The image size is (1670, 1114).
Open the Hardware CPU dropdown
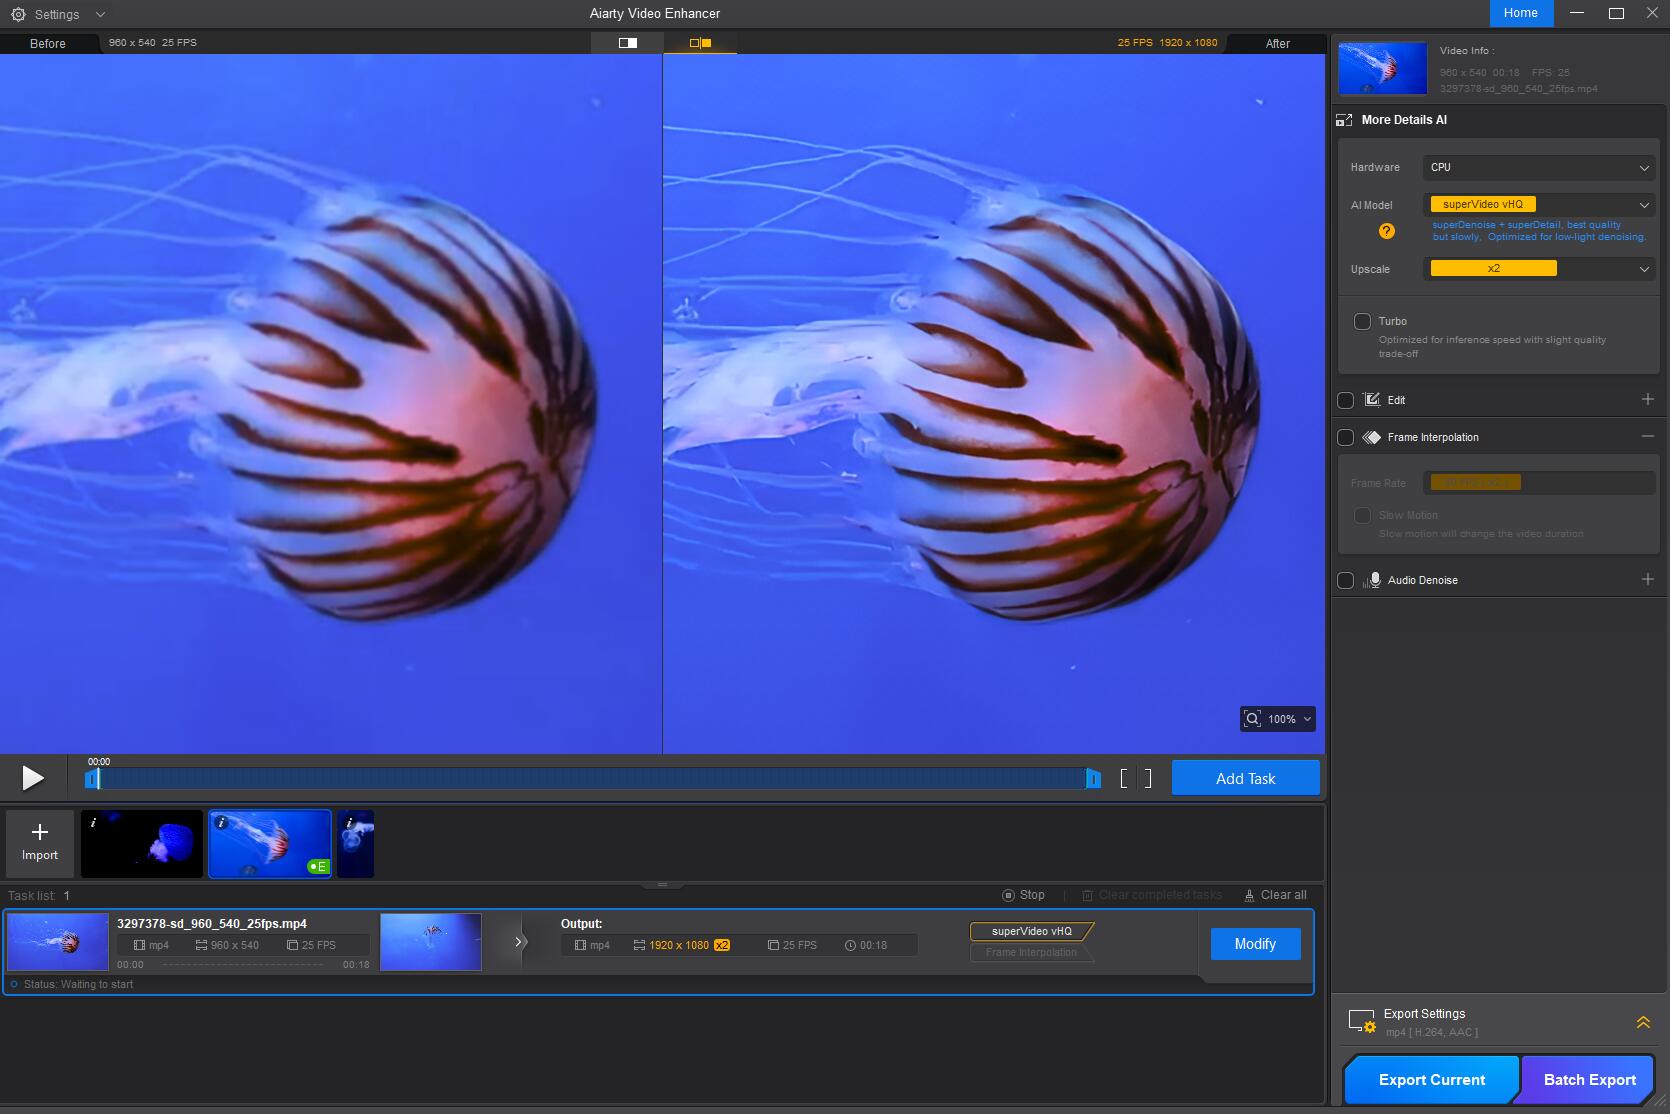click(1538, 167)
